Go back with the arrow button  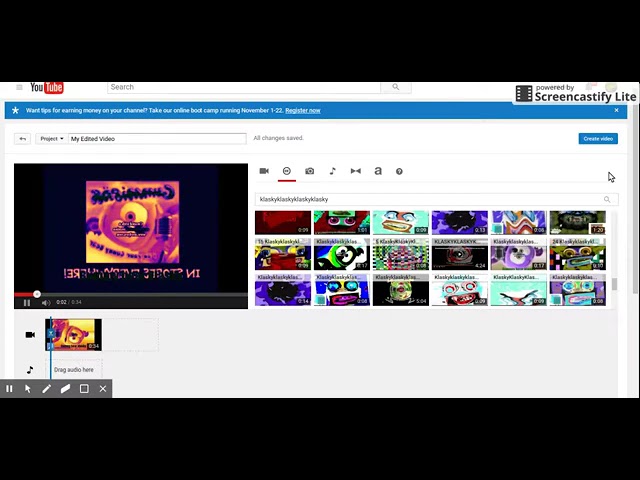(22, 139)
